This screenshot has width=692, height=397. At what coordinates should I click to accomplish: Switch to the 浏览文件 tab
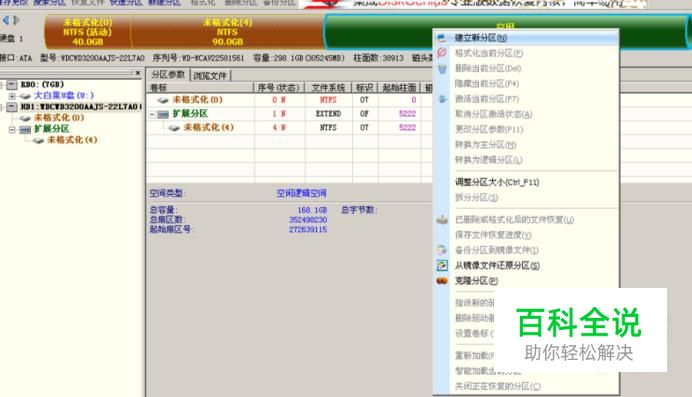tap(210, 76)
